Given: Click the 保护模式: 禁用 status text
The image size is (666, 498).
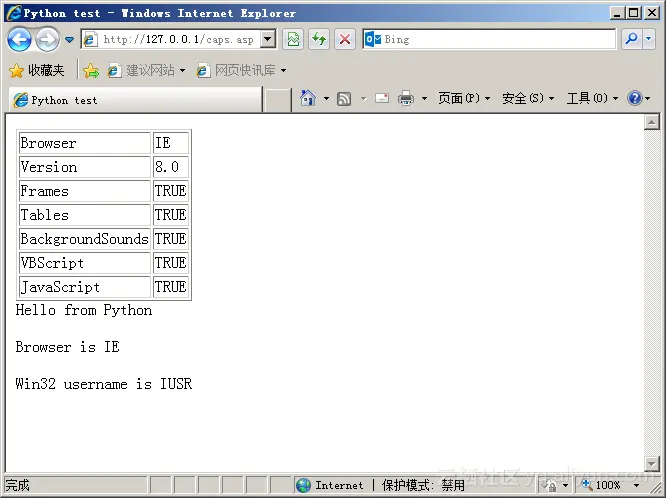Looking at the screenshot, I should tap(423, 485).
